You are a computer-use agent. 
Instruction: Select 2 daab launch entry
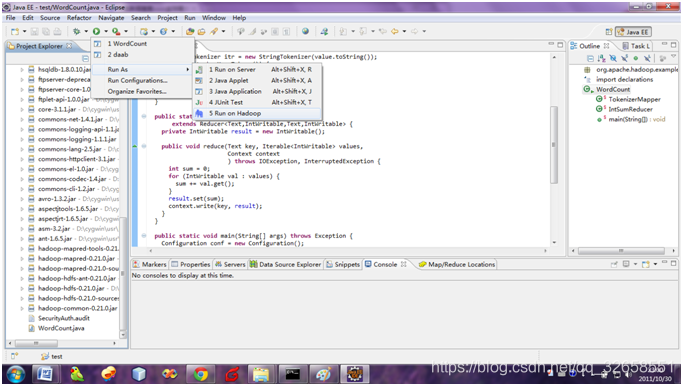click(x=142, y=54)
